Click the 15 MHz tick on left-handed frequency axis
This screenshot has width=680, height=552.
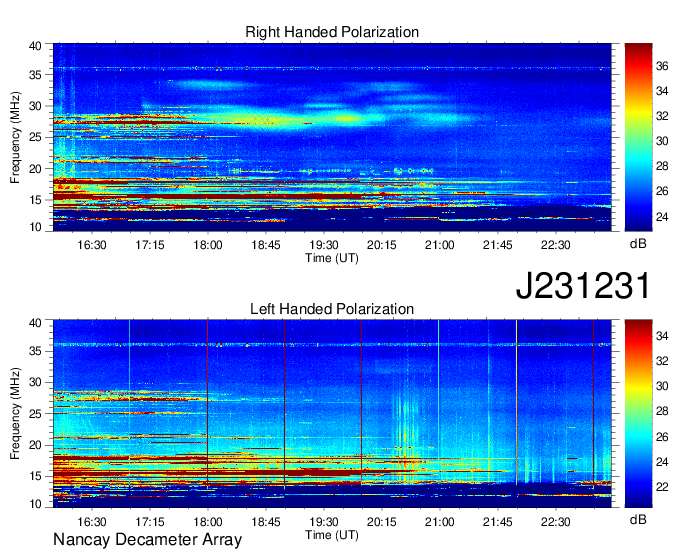[x=36, y=477]
